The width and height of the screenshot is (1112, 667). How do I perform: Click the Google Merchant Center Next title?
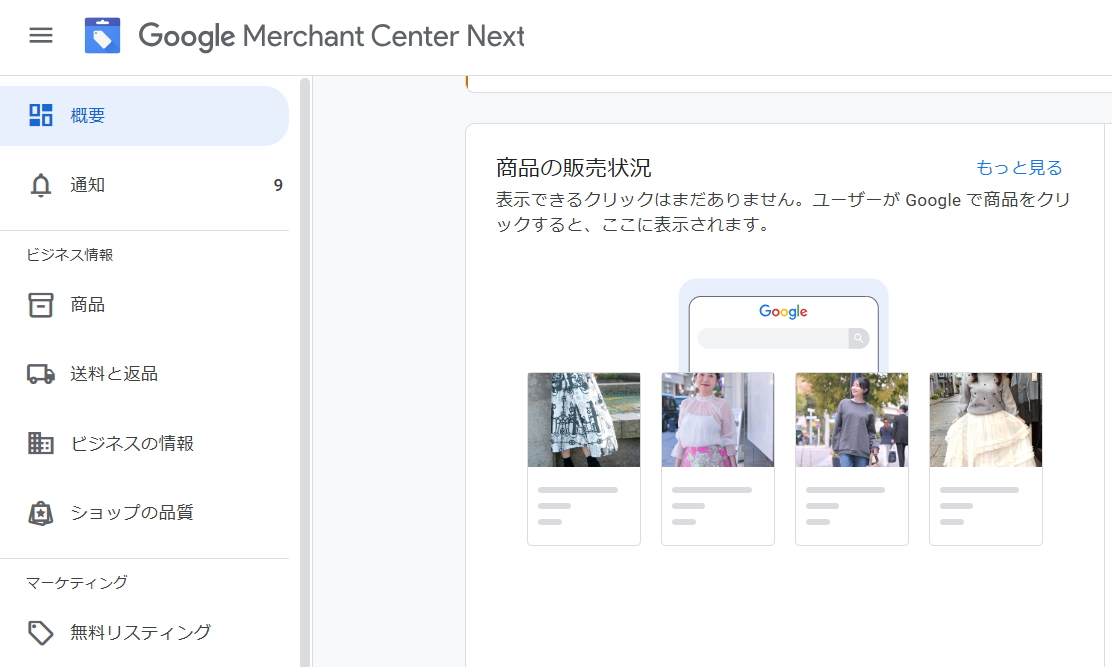point(331,36)
